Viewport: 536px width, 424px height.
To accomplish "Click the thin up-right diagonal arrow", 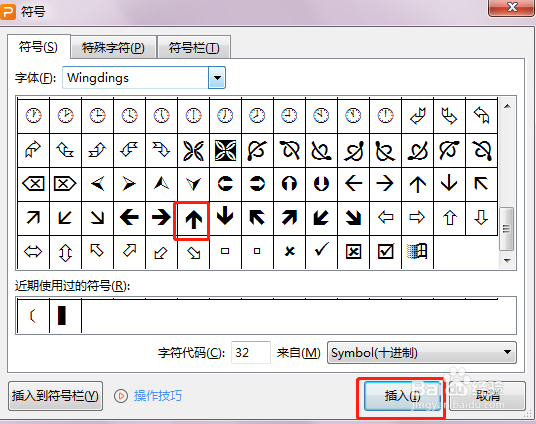I will tap(33, 218).
